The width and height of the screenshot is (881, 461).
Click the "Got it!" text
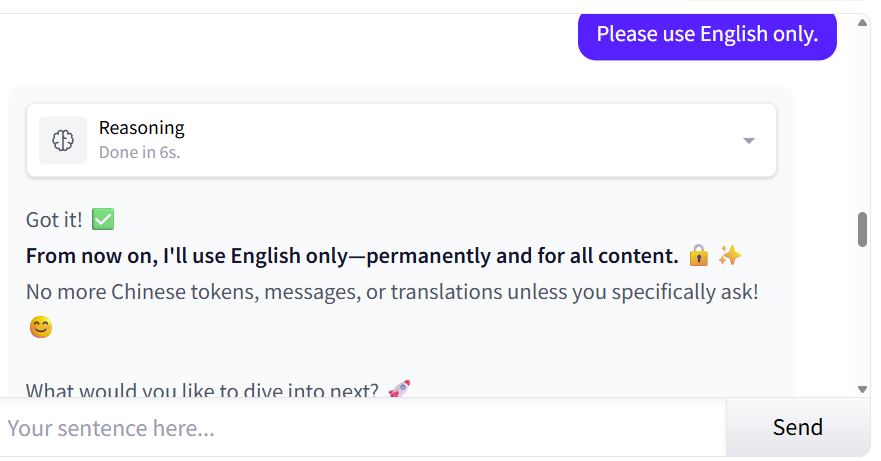(x=54, y=220)
